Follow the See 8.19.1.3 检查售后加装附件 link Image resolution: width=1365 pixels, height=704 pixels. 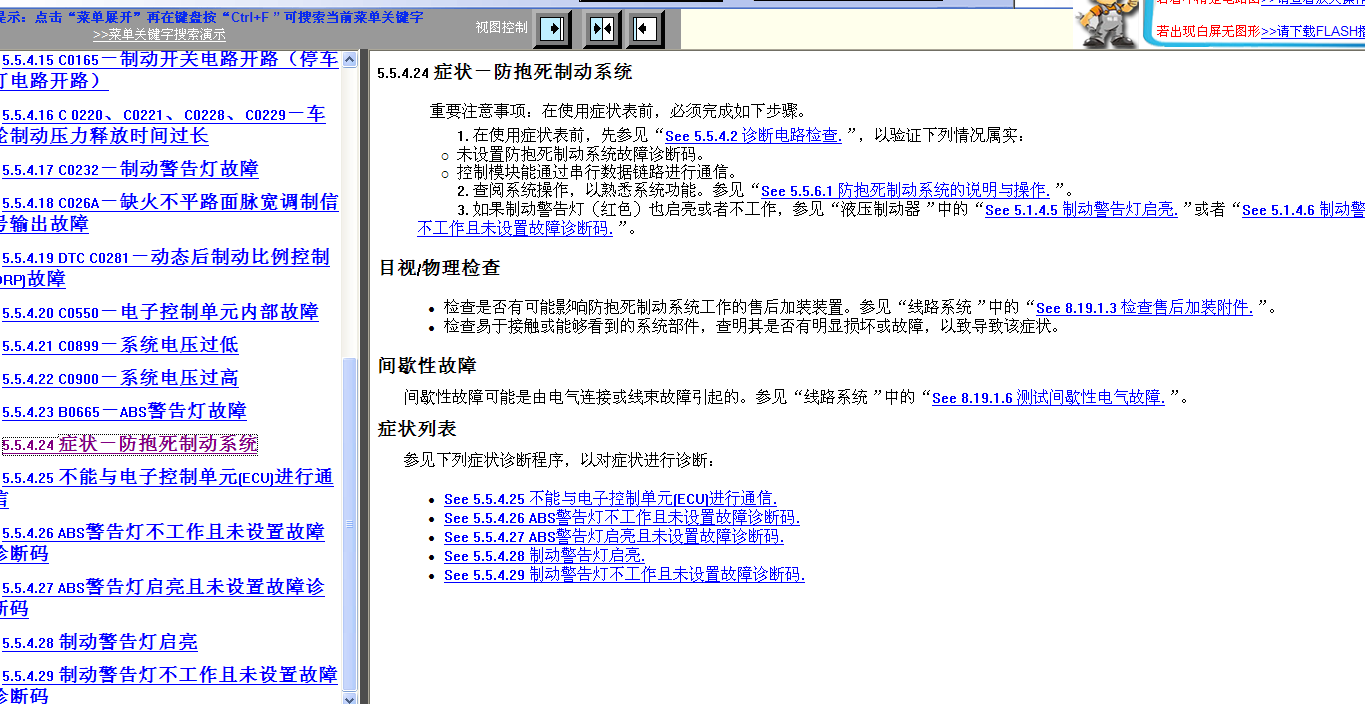[x=1144, y=308]
